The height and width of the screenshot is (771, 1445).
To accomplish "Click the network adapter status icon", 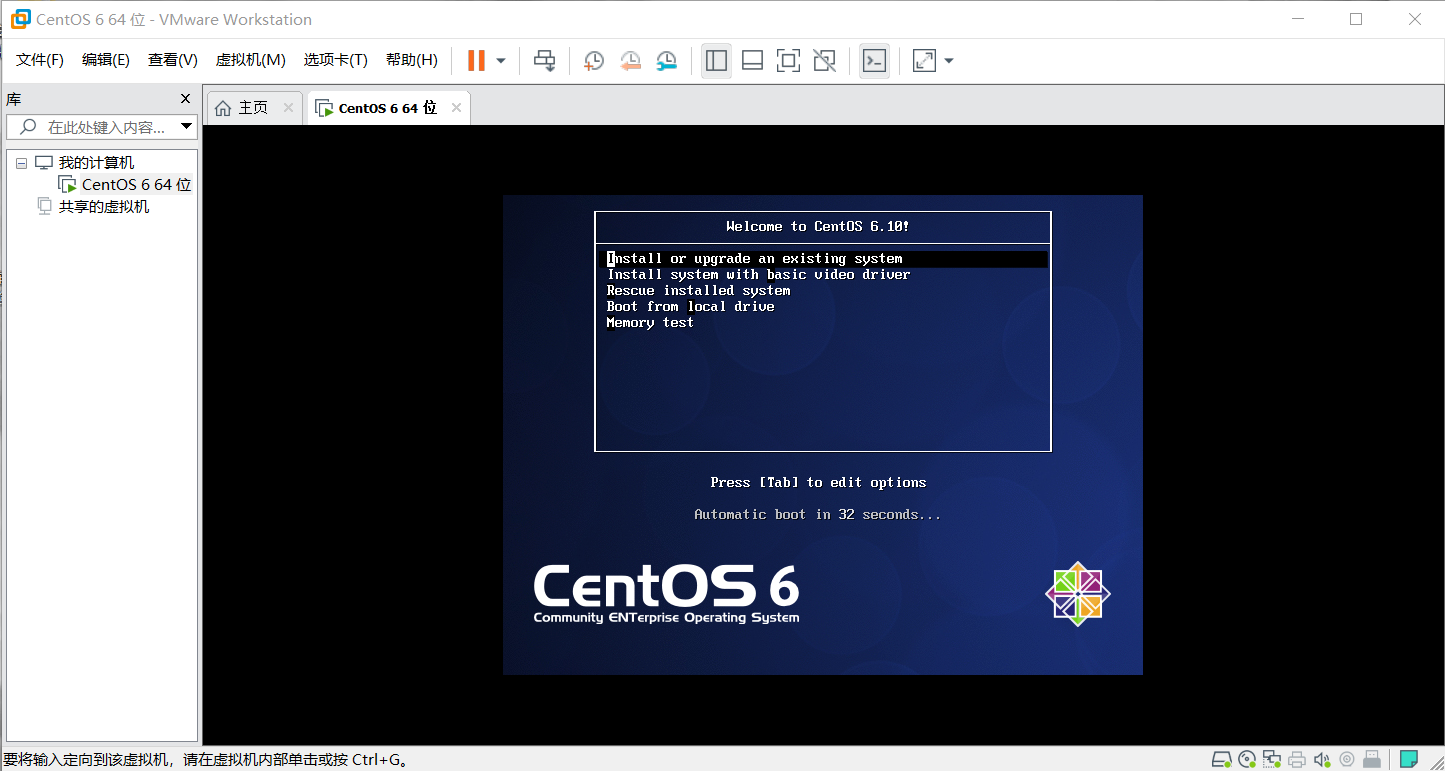I will click(x=1272, y=759).
